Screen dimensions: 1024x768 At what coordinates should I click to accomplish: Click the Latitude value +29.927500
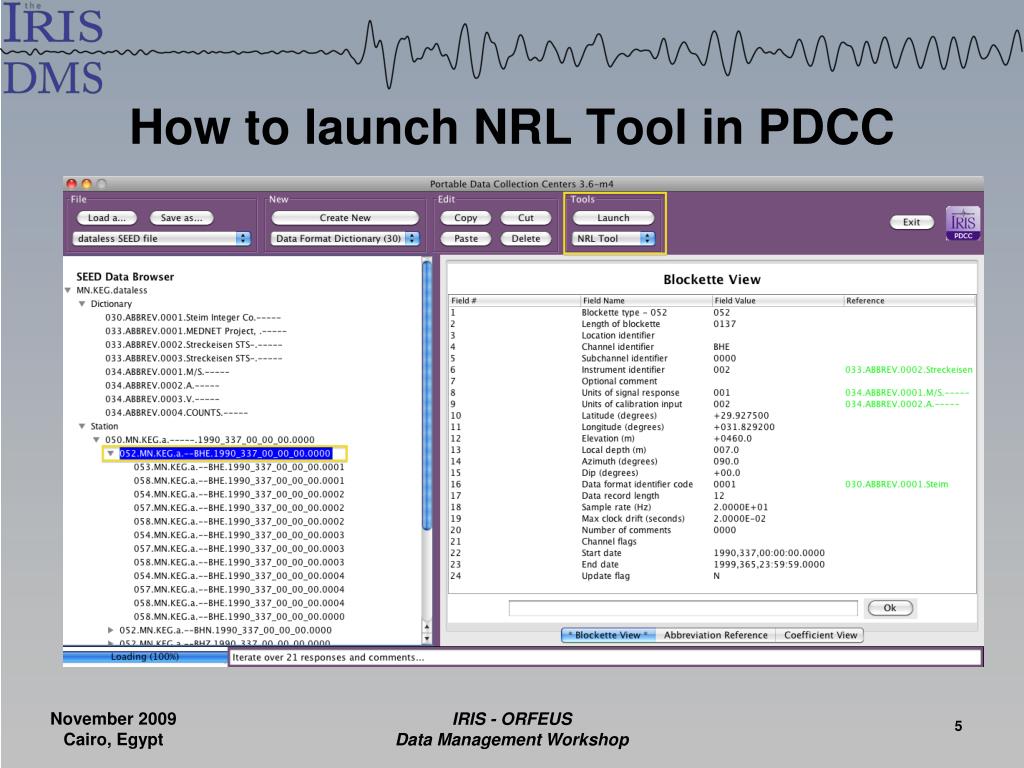741,415
